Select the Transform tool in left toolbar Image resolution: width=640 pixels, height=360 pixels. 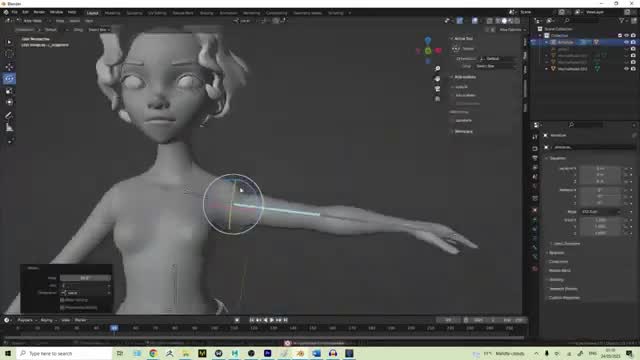9,102
